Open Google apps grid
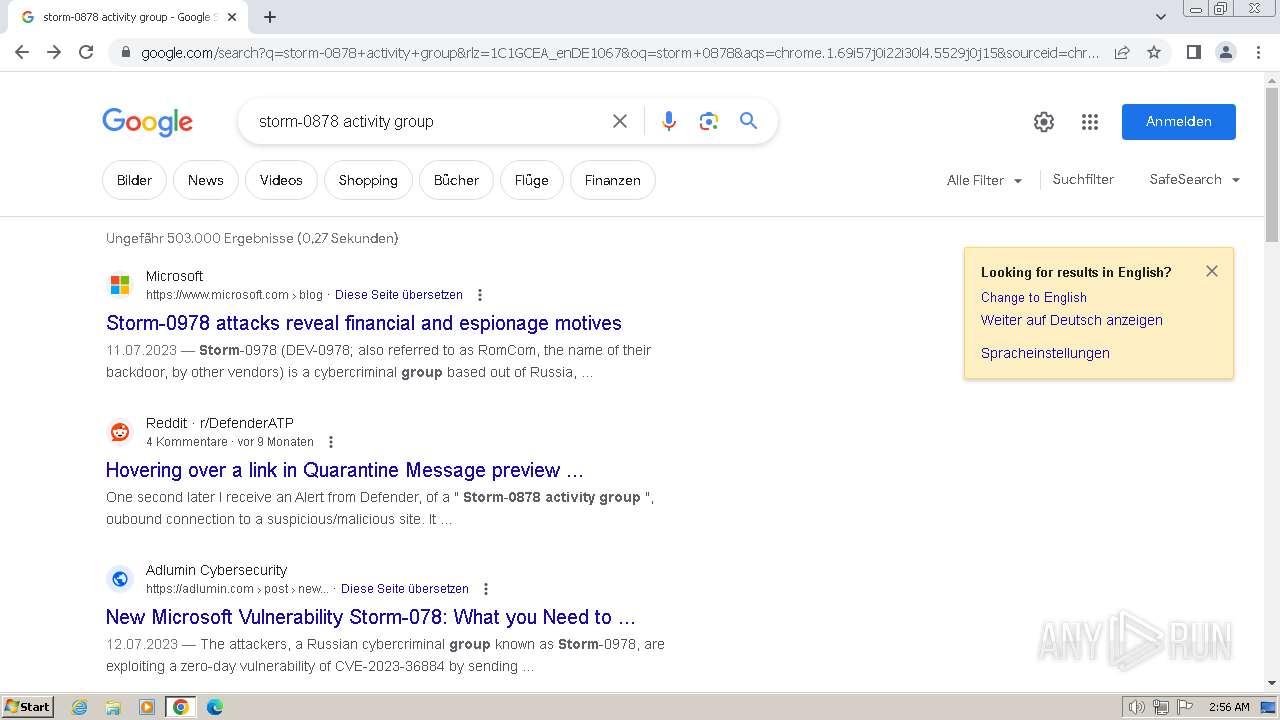 [x=1090, y=122]
